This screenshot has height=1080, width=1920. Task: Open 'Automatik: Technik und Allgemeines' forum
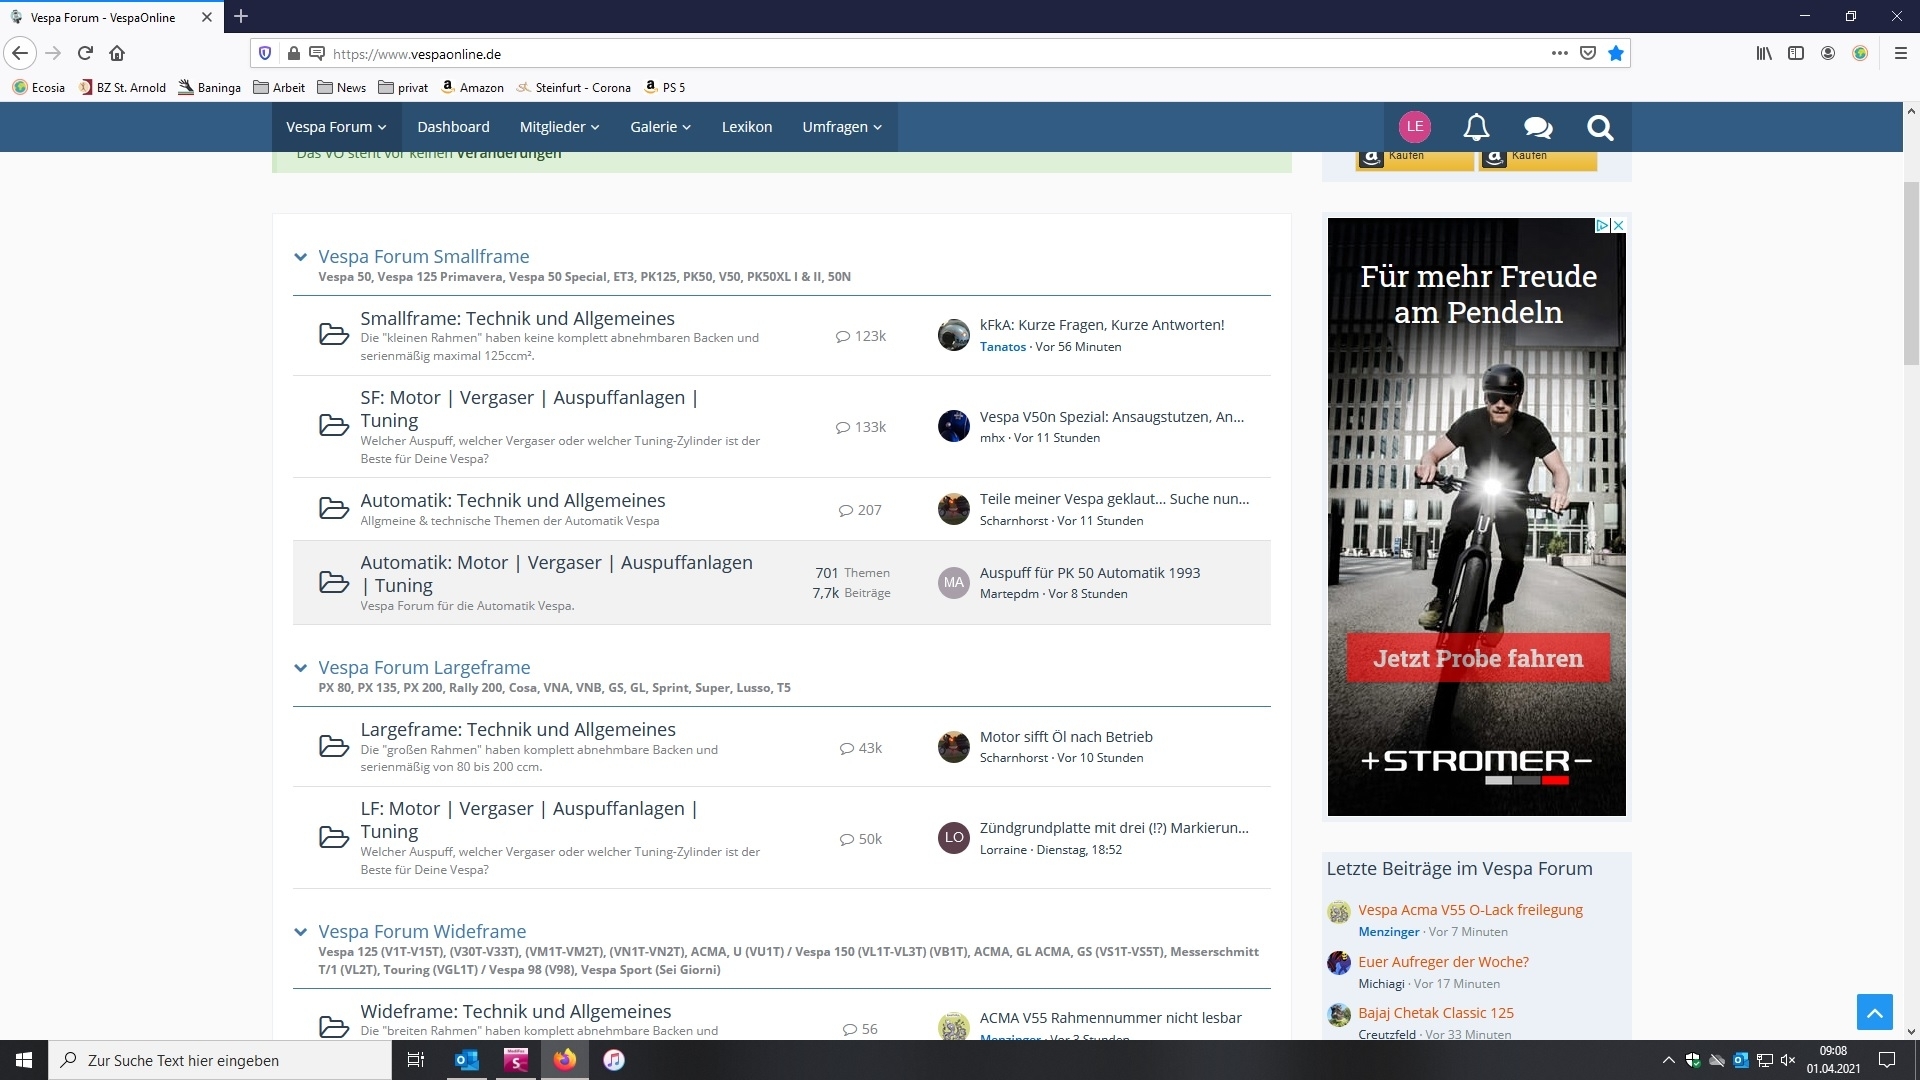click(512, 501)
